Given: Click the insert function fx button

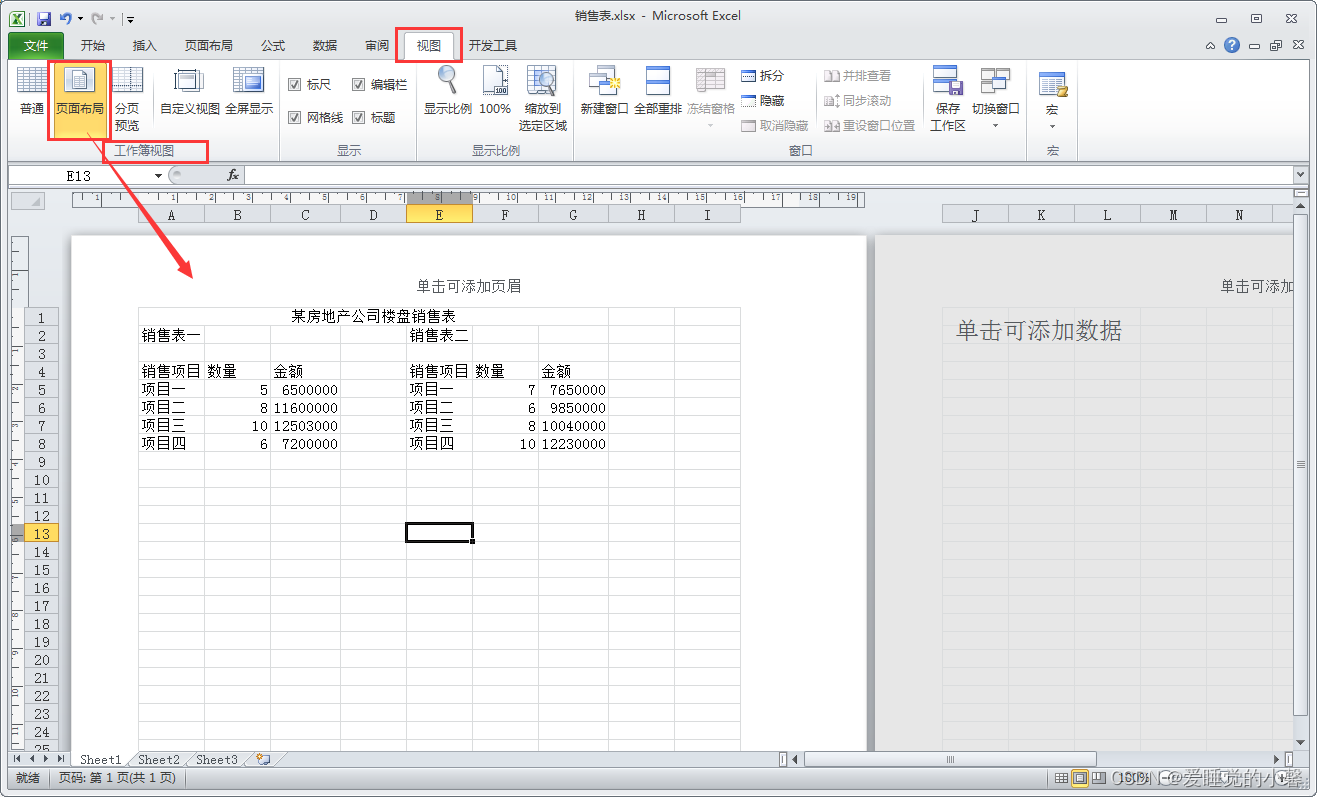Looking at the screenshot, I should tap(232, 175).
